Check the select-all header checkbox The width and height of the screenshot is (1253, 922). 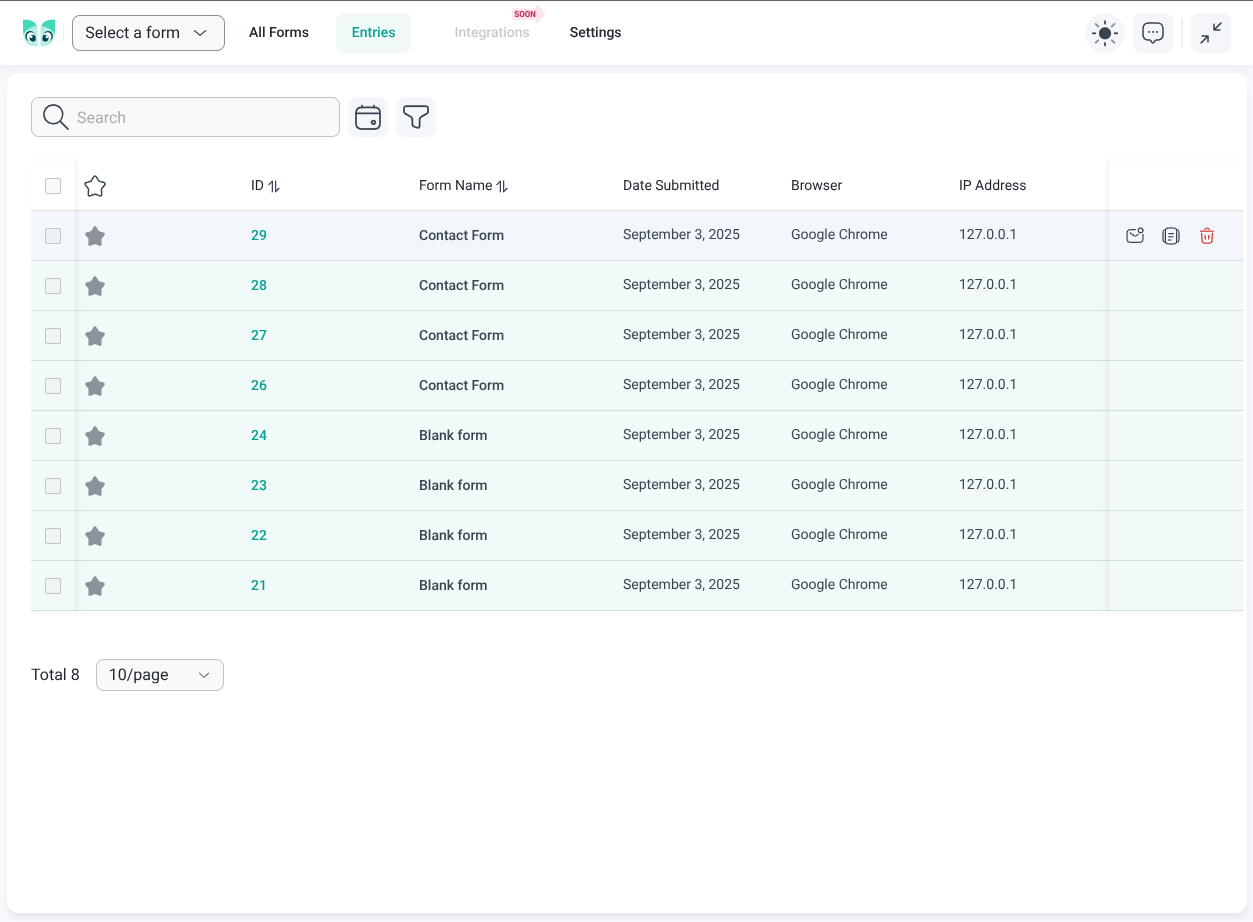(53, 186)
